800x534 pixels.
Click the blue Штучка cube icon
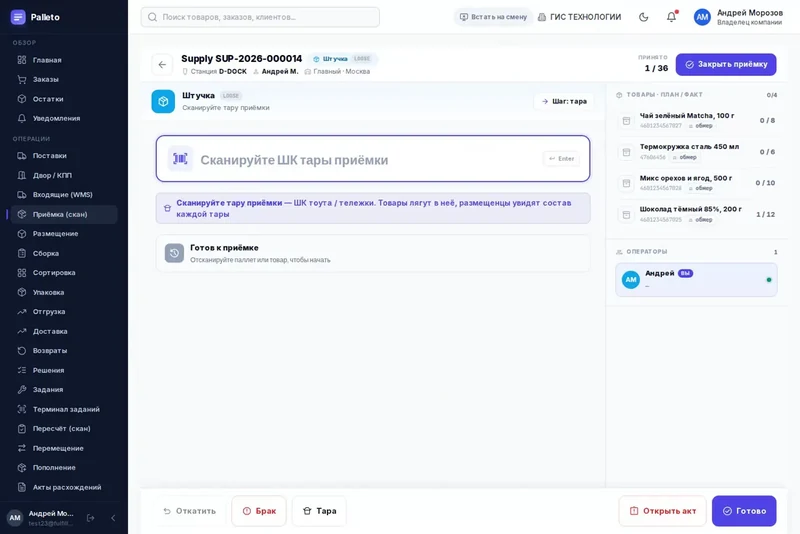tap(163, 101)
